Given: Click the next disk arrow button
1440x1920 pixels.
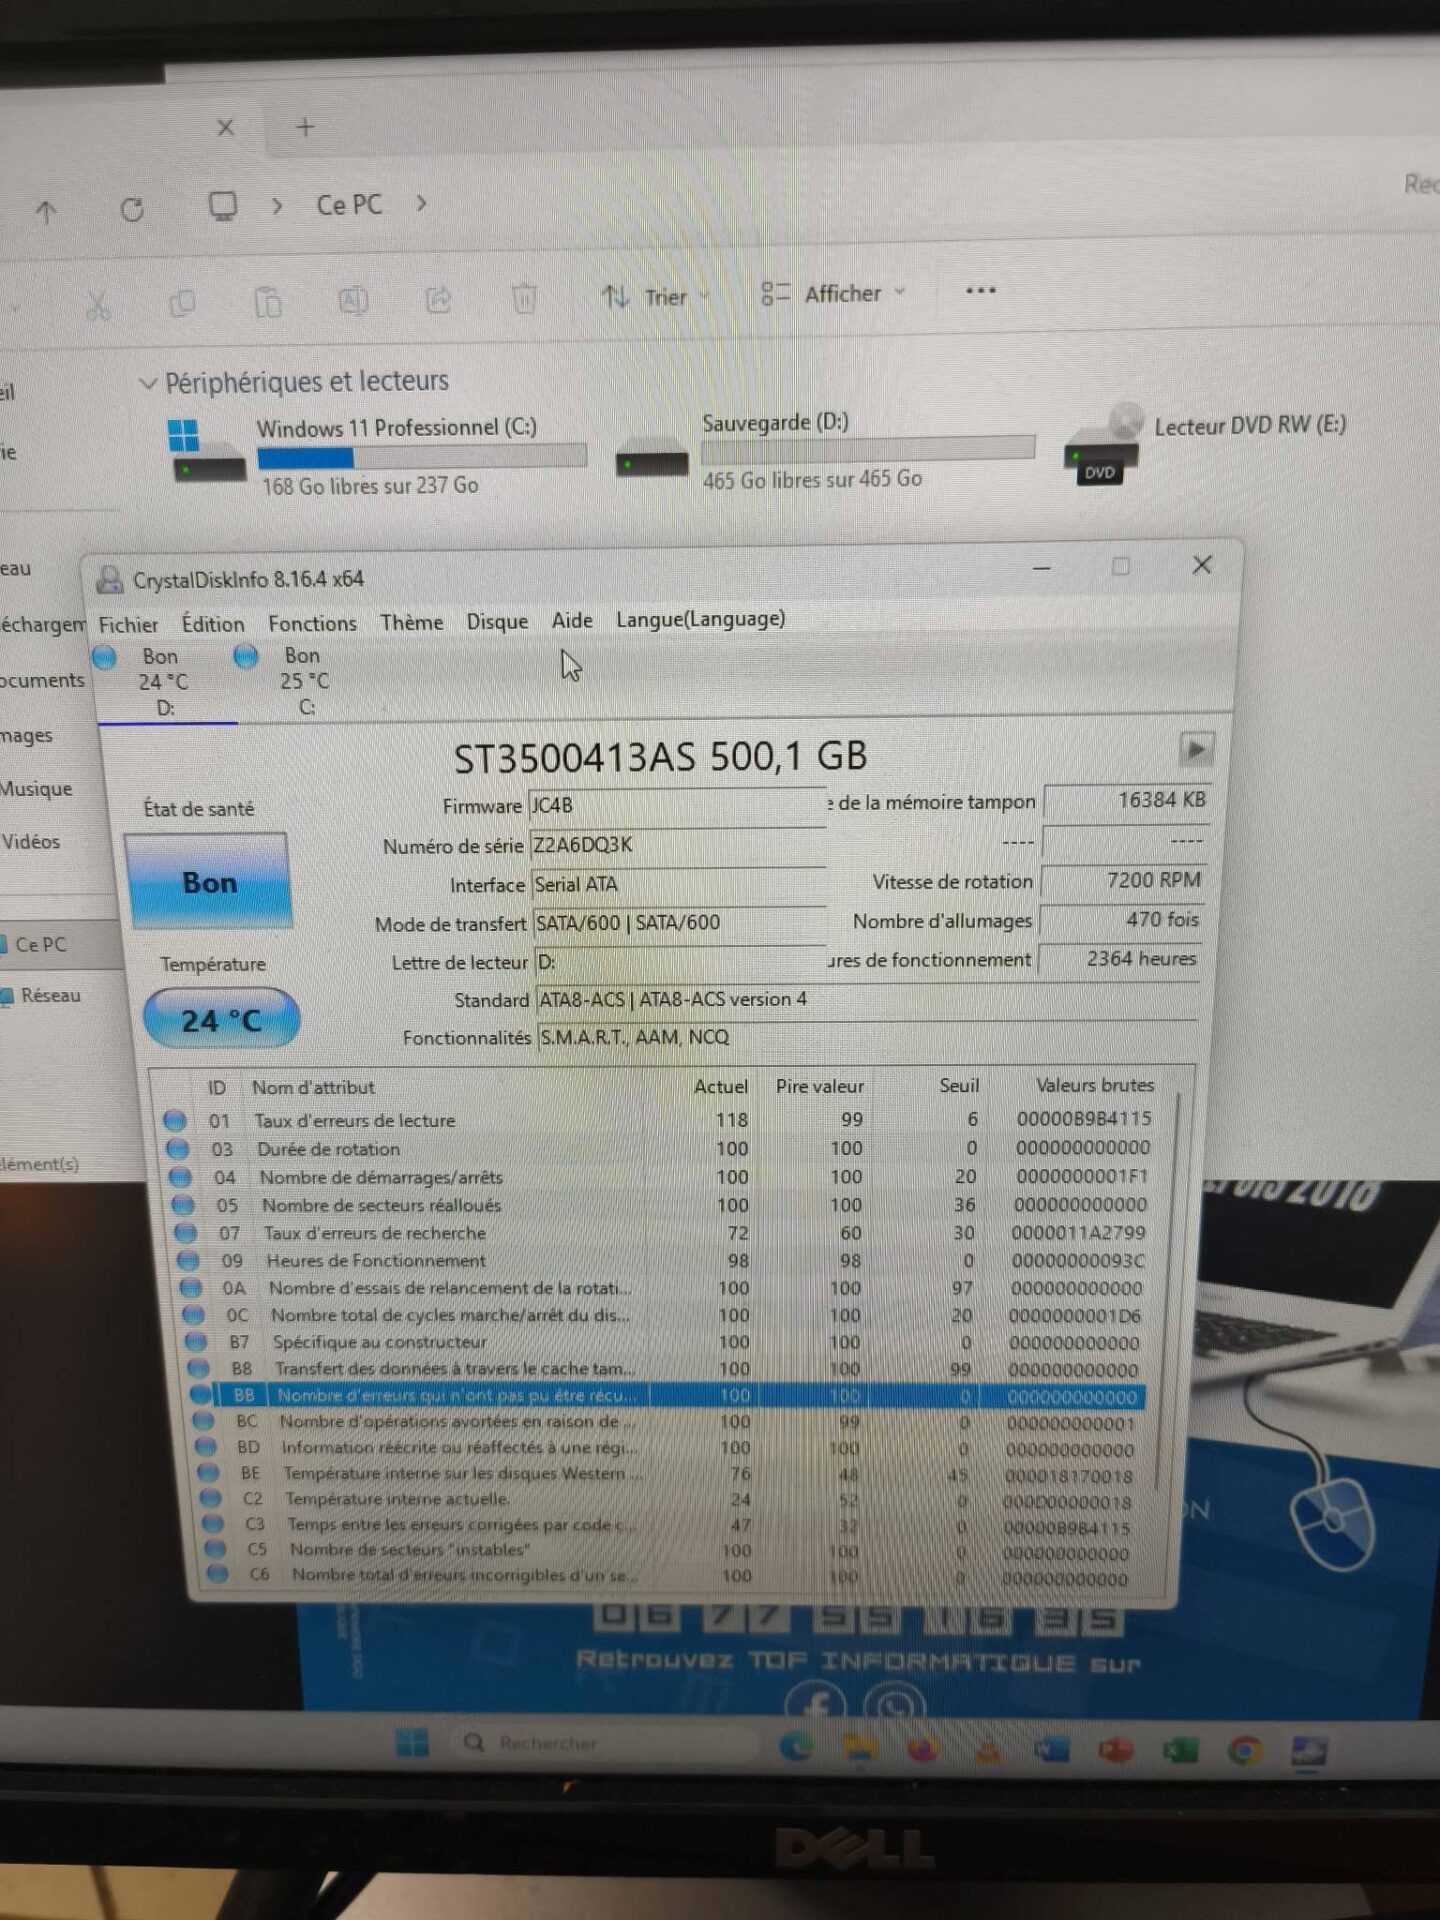Looking at the screenshot, I should 1195,749.
